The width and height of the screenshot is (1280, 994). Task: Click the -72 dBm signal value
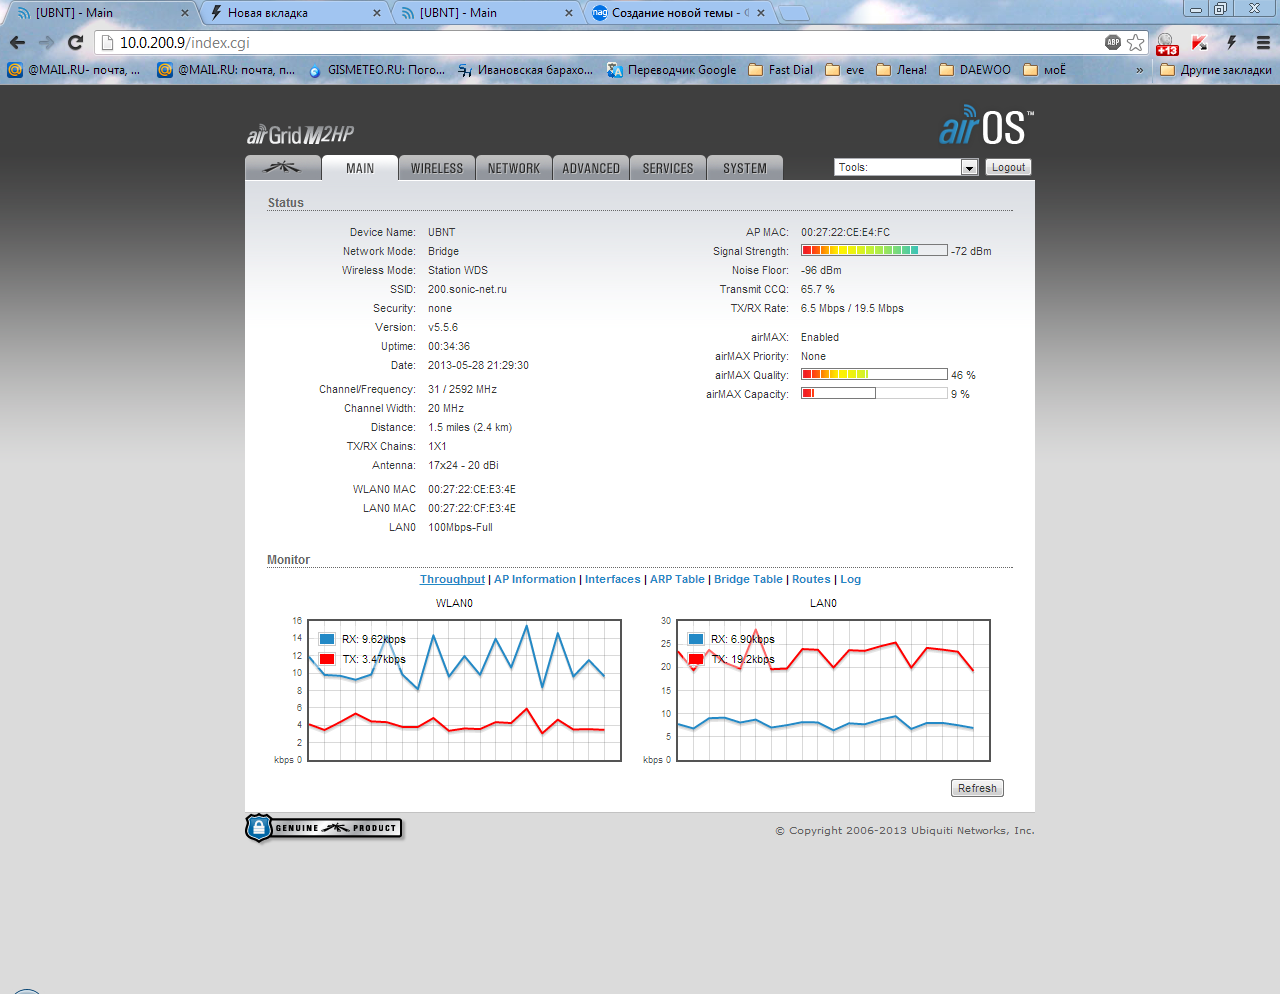(x=971, y=251)
